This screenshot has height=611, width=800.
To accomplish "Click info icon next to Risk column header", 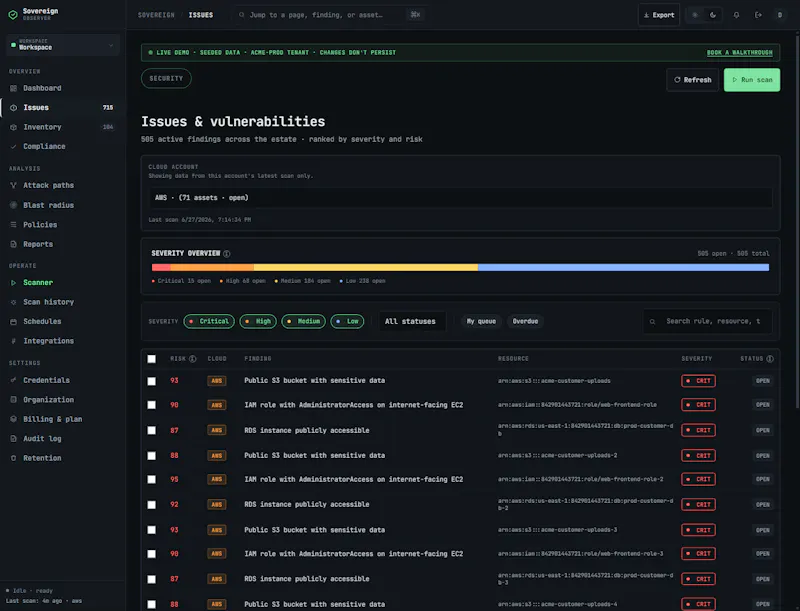I will tap(192, 359).
